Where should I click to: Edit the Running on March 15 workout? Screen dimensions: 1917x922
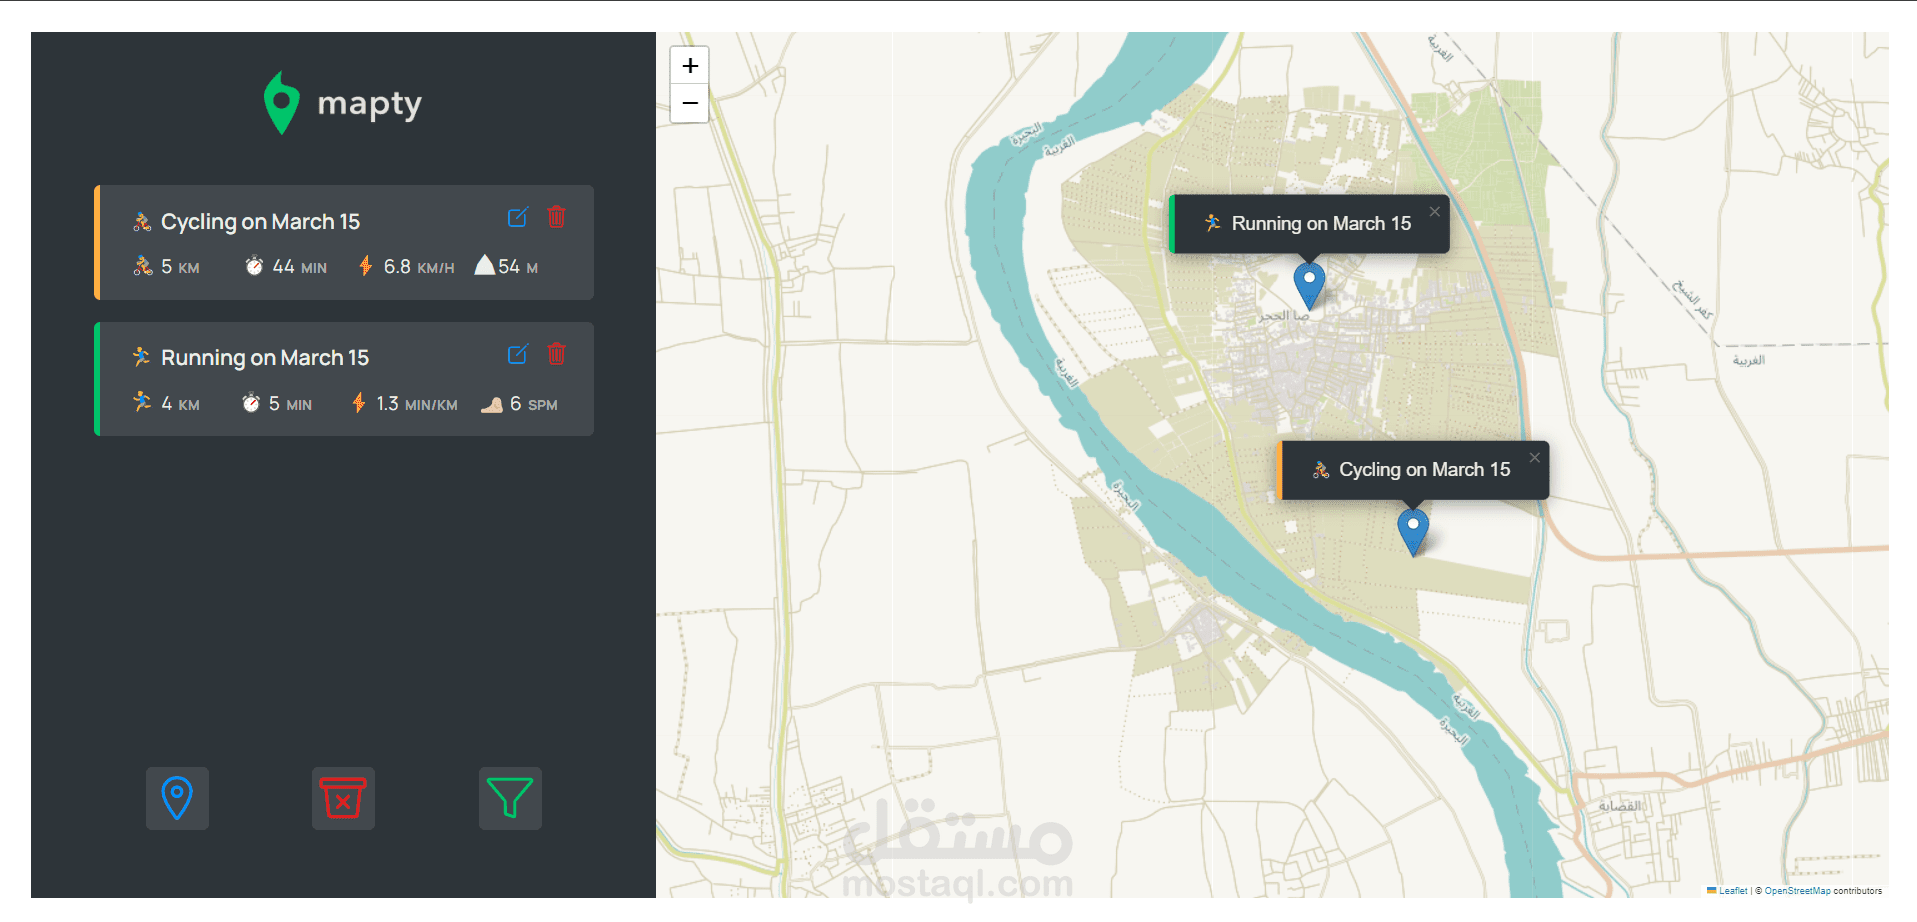[517, 354]
